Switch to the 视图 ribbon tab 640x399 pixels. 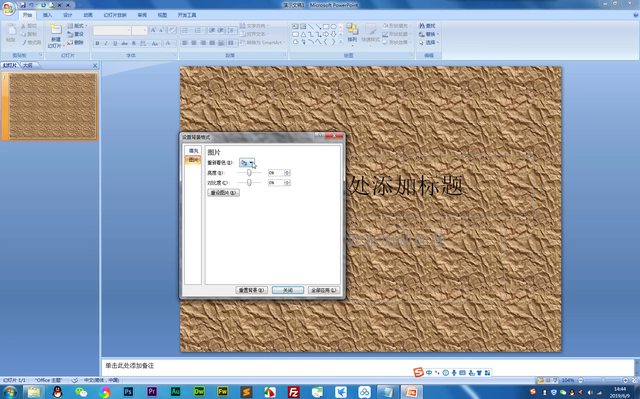click(x=162, y=15)
